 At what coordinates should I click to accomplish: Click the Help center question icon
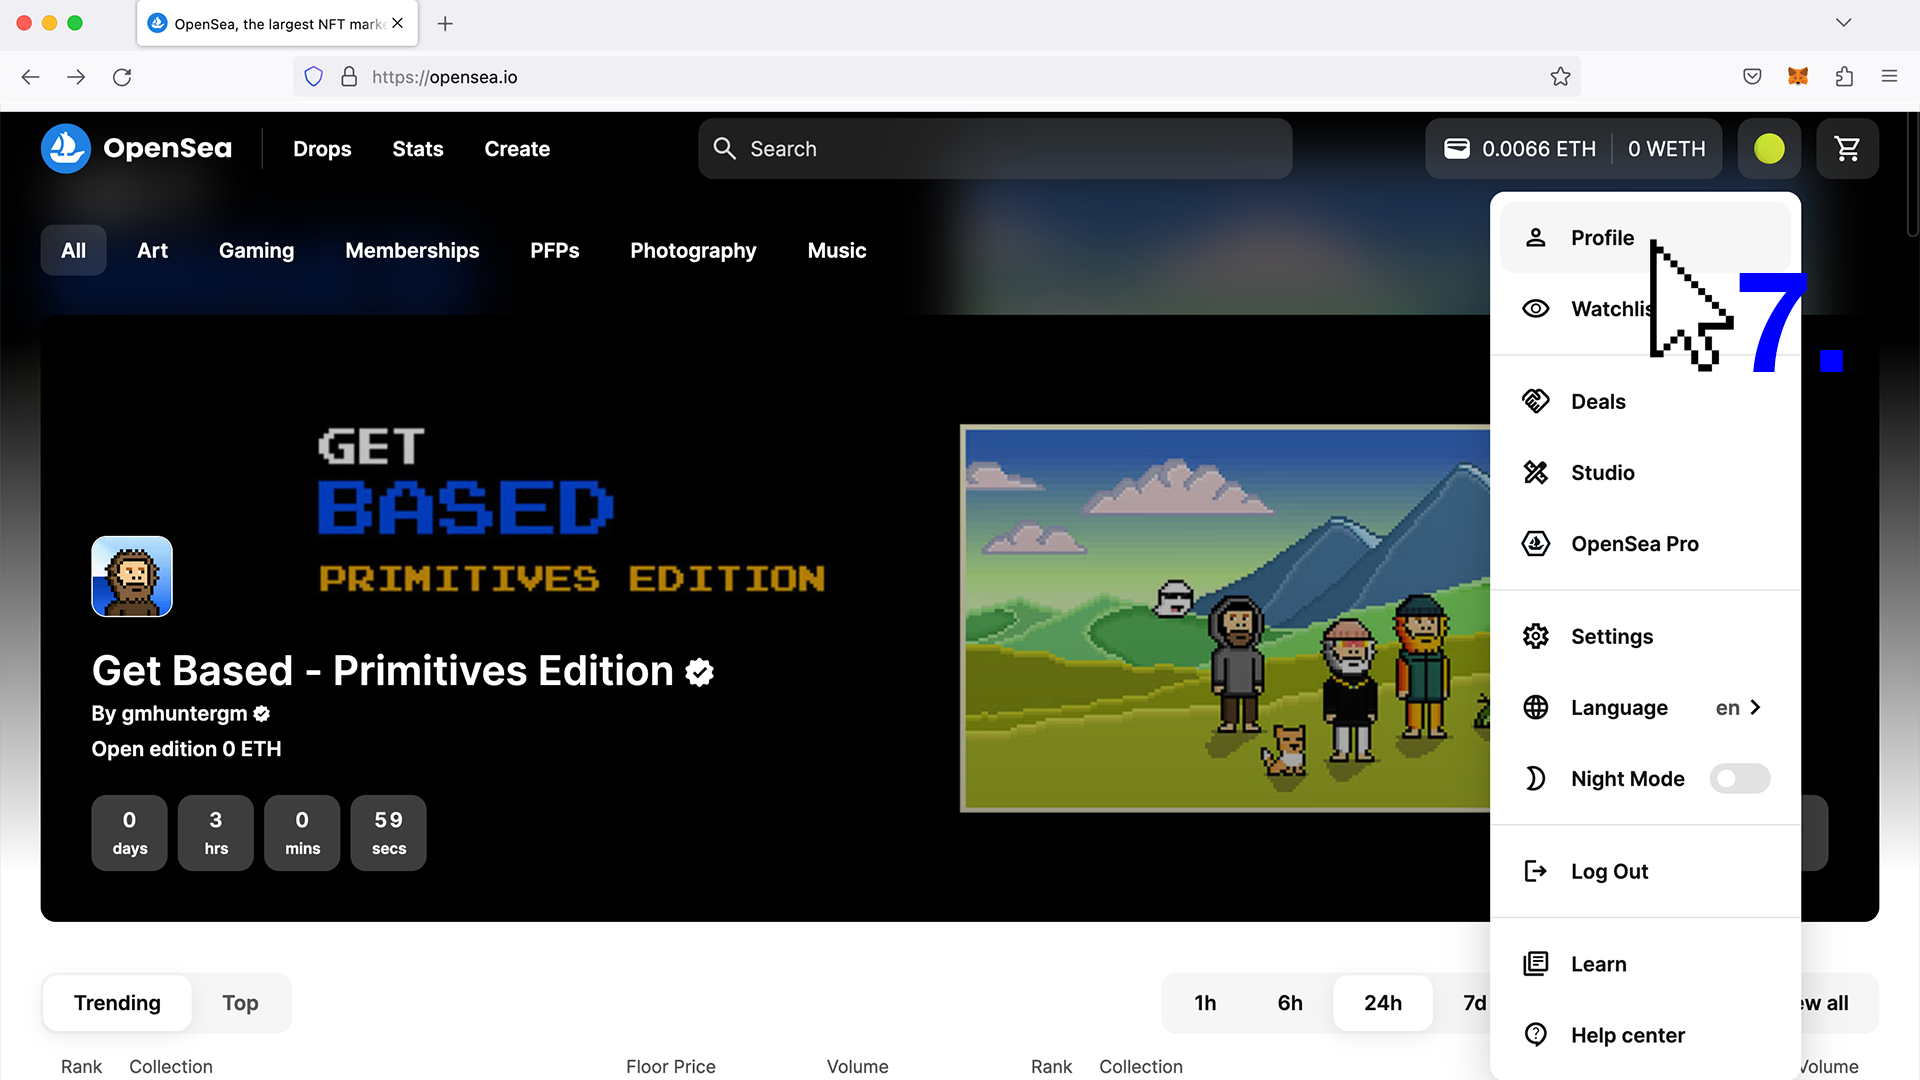coord(1536,1035)
